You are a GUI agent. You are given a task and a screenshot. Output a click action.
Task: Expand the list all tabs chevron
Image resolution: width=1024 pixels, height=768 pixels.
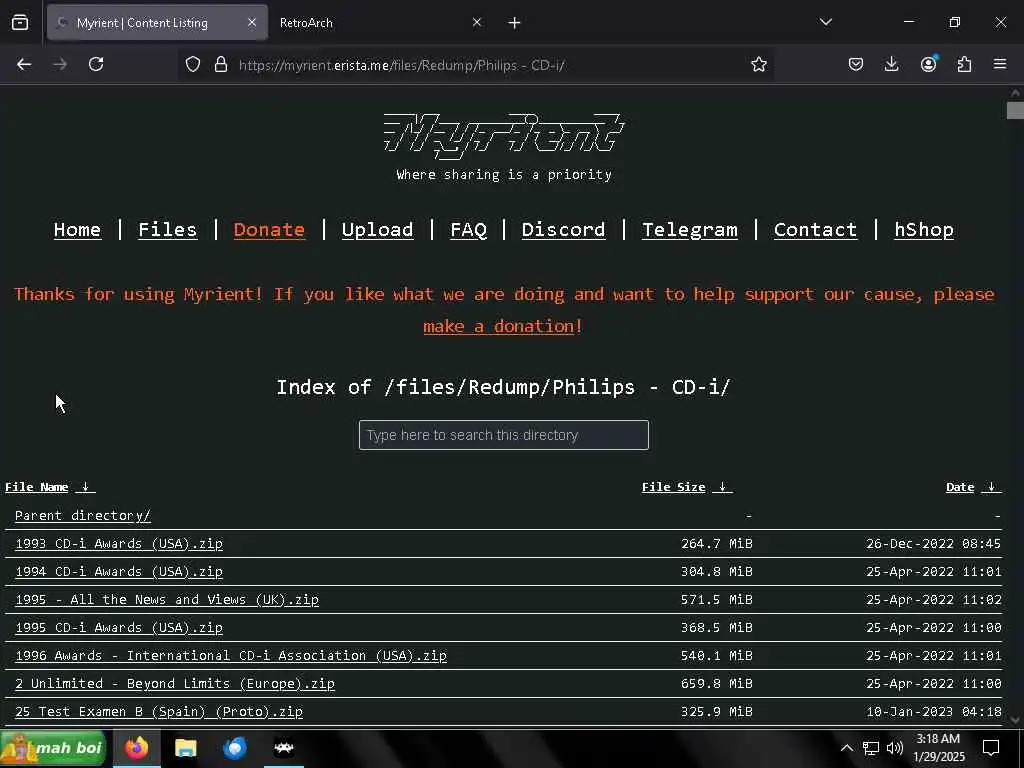click(x=825, y=22)
